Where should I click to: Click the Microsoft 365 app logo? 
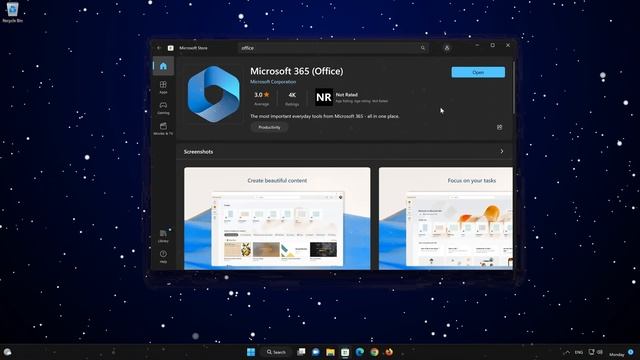[x=213, y=94]
